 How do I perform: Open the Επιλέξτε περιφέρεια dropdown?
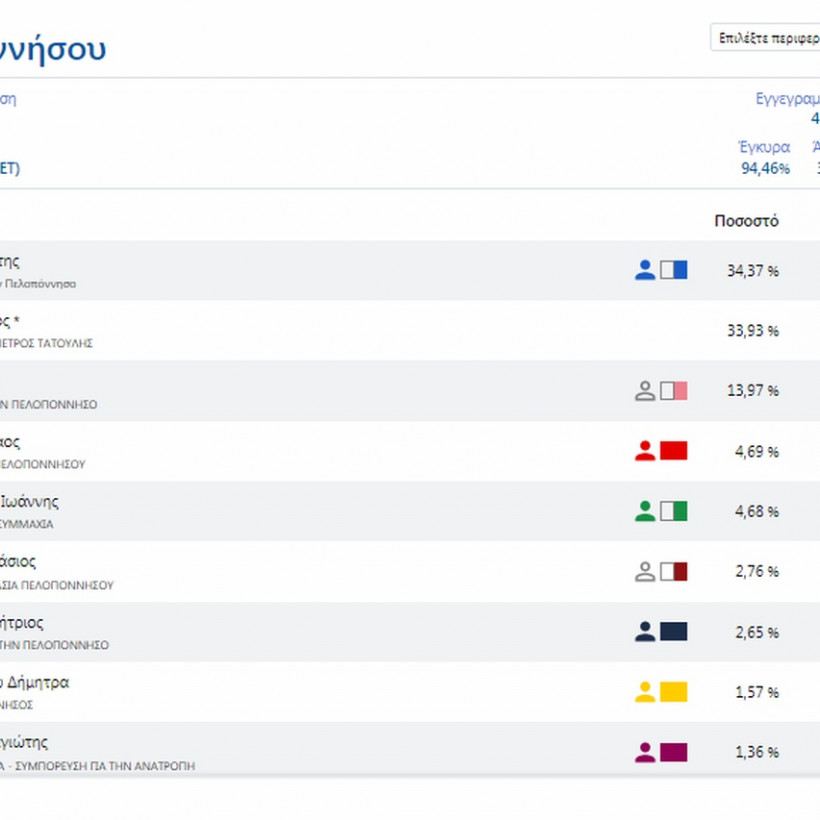click(x=765, y=38)
